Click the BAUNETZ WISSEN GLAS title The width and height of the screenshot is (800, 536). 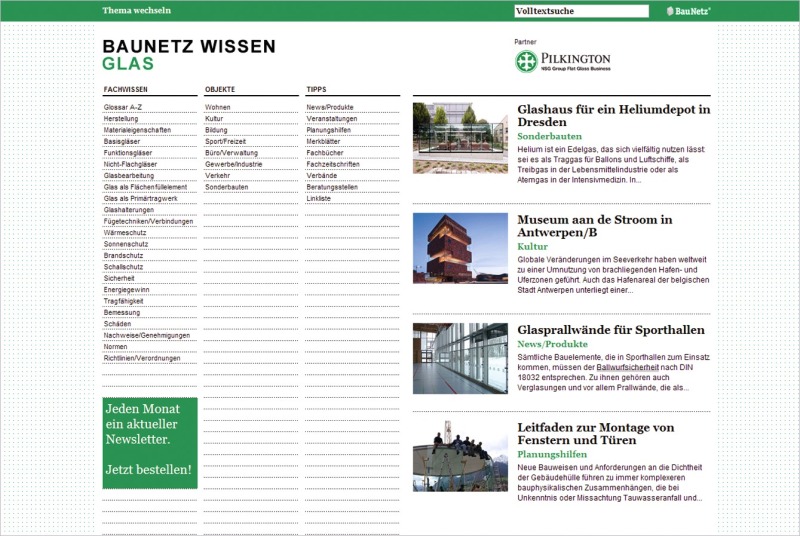189,55
